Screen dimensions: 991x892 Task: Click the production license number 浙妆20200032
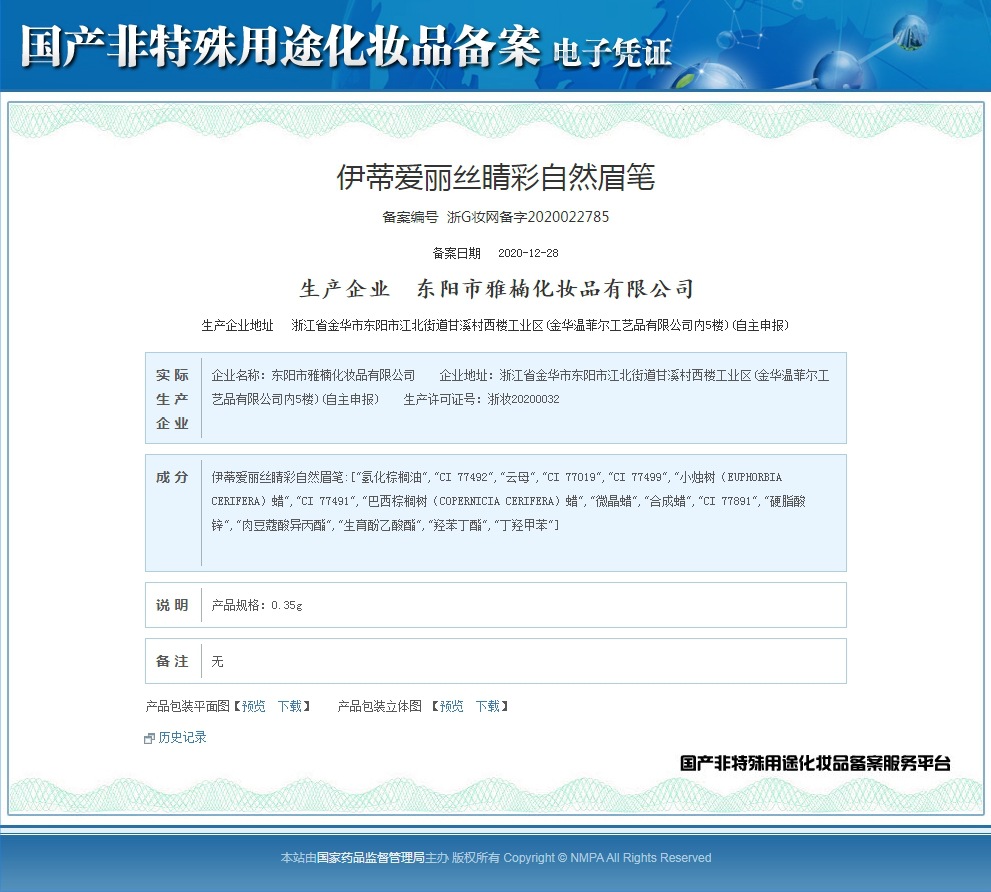pos(520,399)
